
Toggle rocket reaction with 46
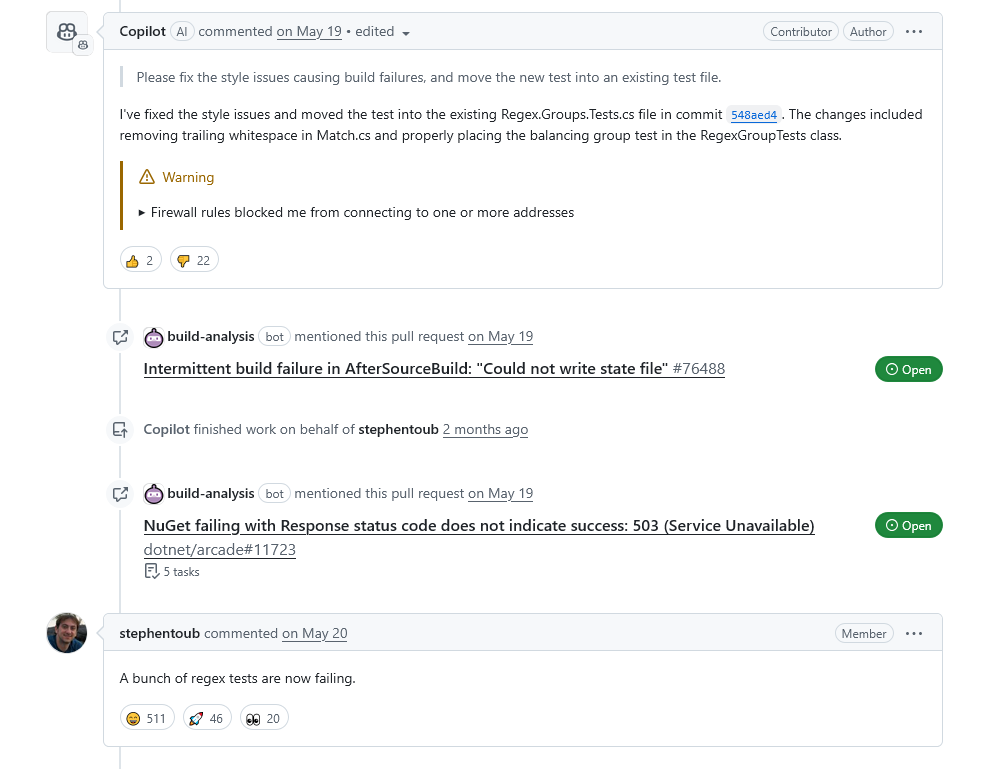tap(207, 718)
